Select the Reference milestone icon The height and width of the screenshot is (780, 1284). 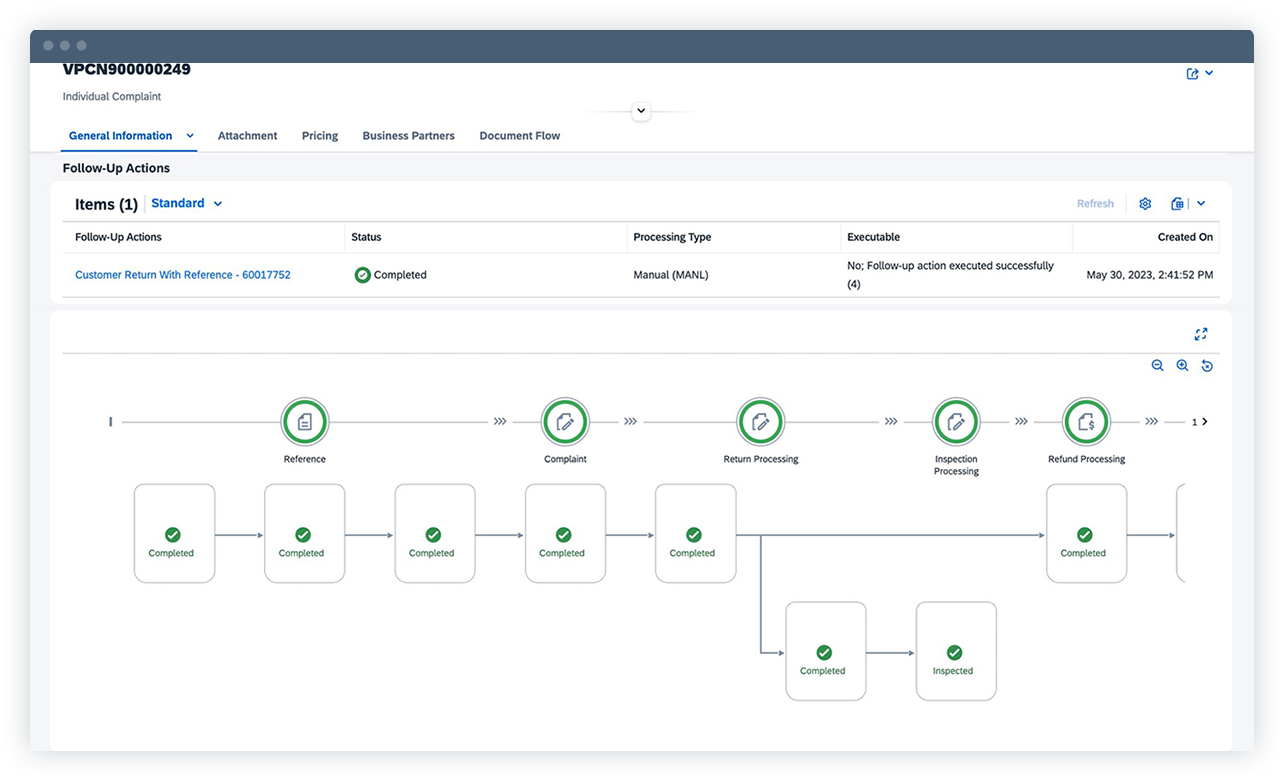305,421
